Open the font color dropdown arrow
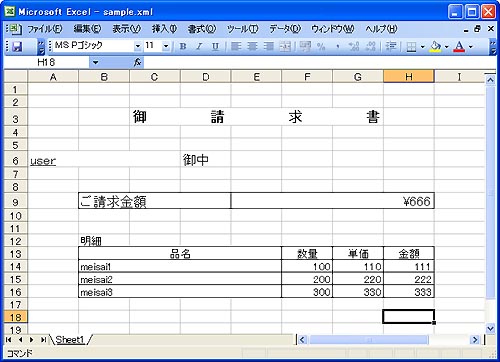500x362 pixels. click(x=471, y=47)
